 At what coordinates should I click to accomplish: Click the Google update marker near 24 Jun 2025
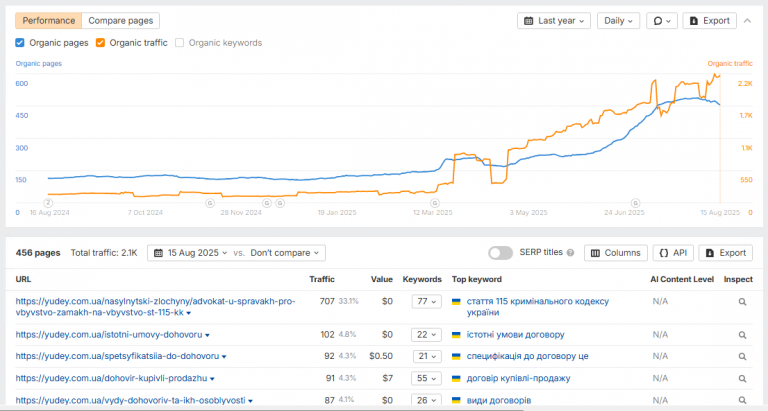(635, 203)
